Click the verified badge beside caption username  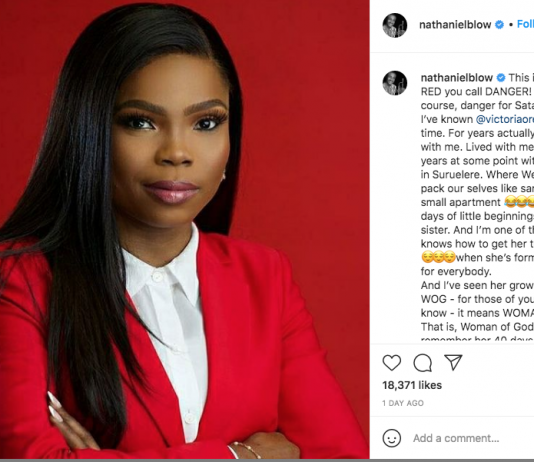[501, 78]
